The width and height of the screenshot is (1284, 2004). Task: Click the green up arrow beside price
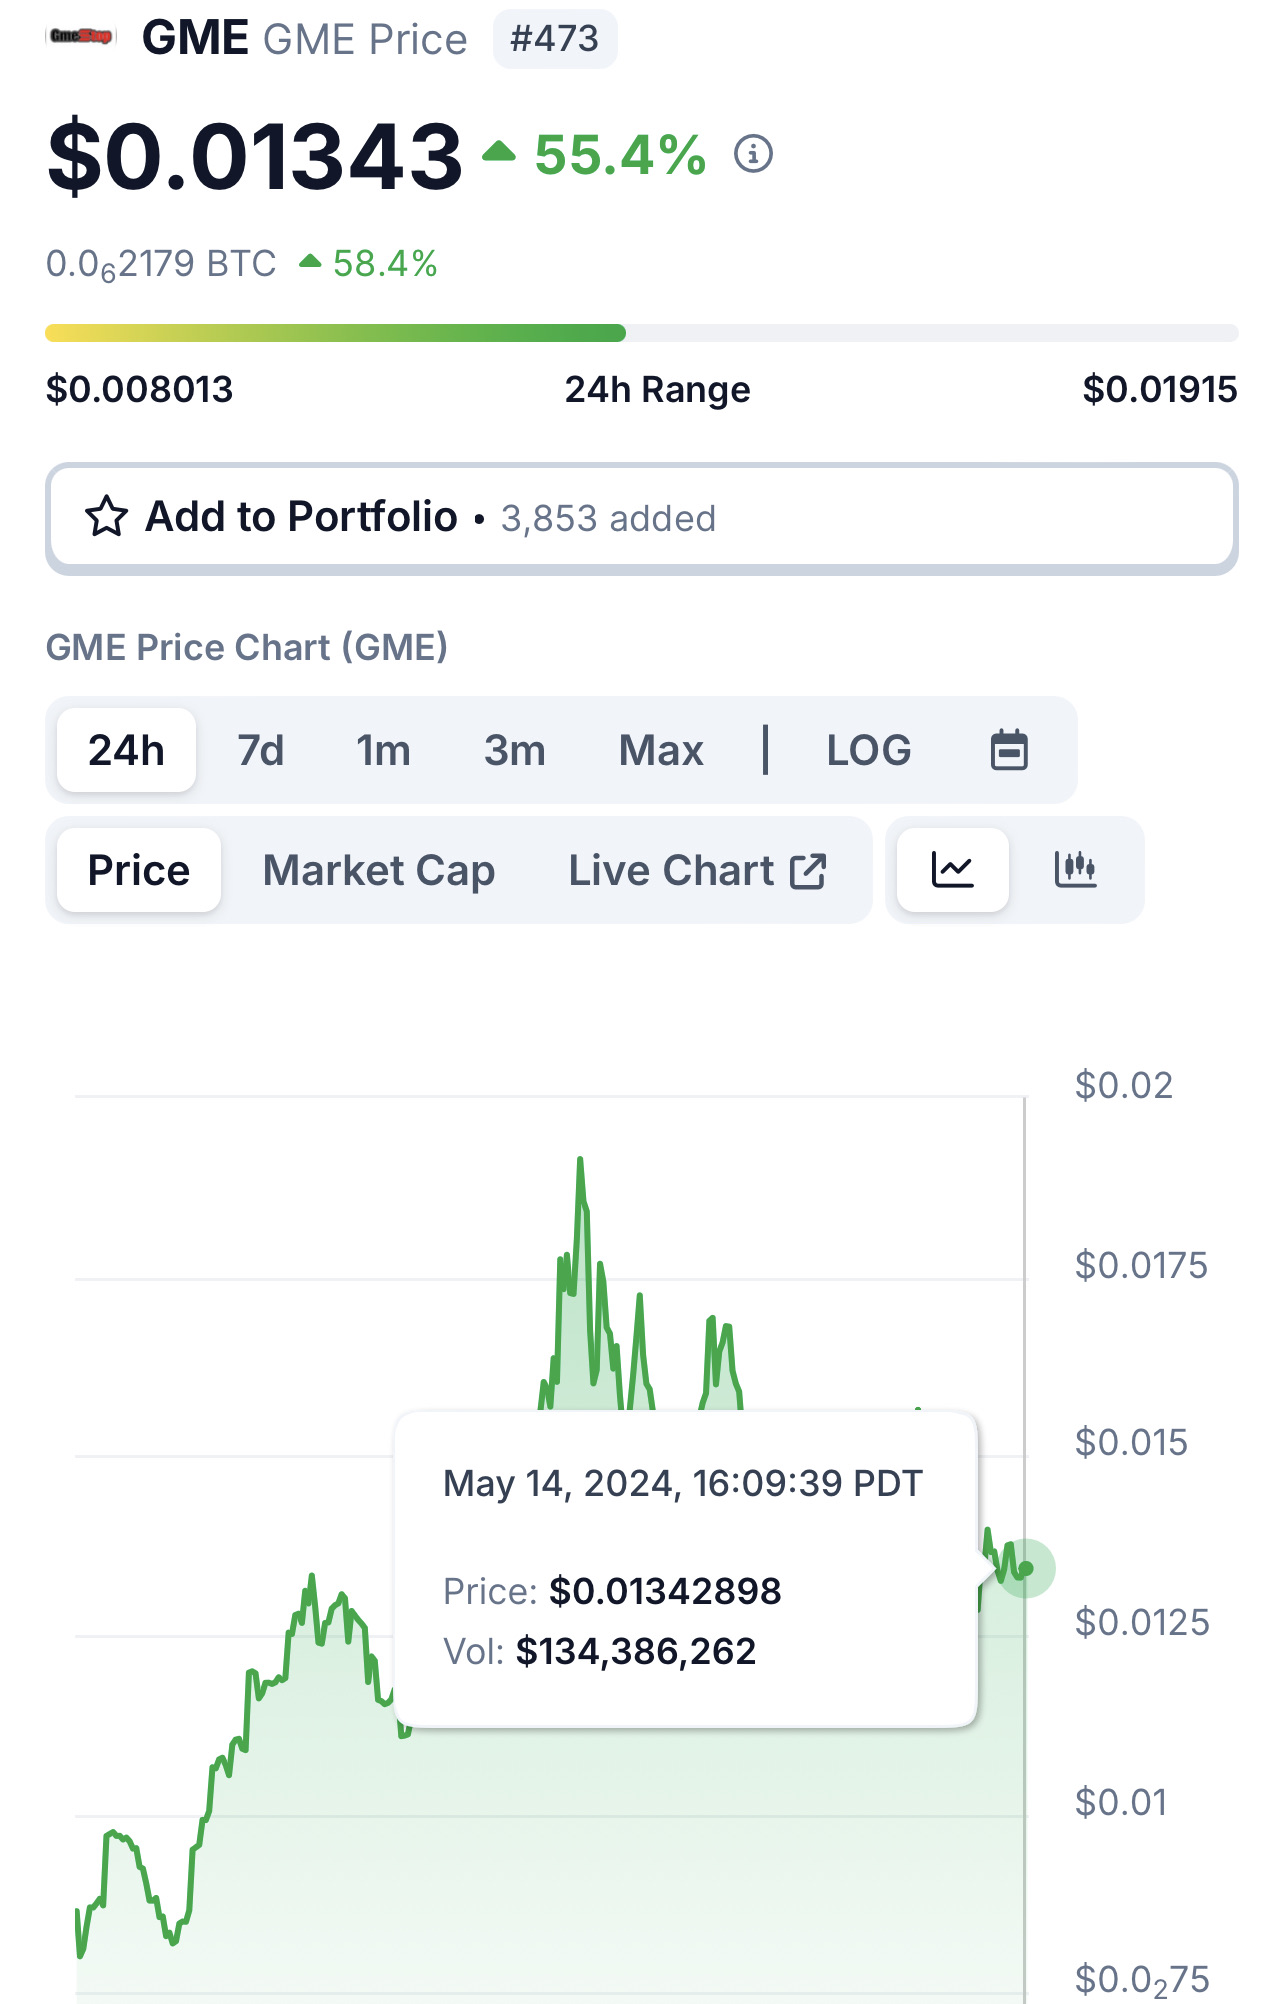pyautogui.click(x=498, y=152)
